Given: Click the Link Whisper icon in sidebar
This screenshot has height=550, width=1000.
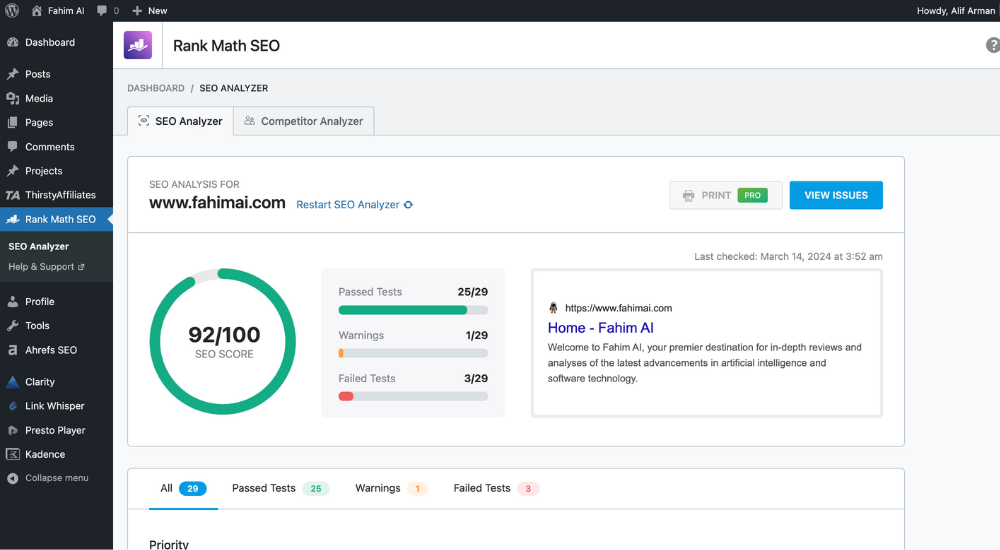Looking at the screenshot, I should click(x=12, y=406).
